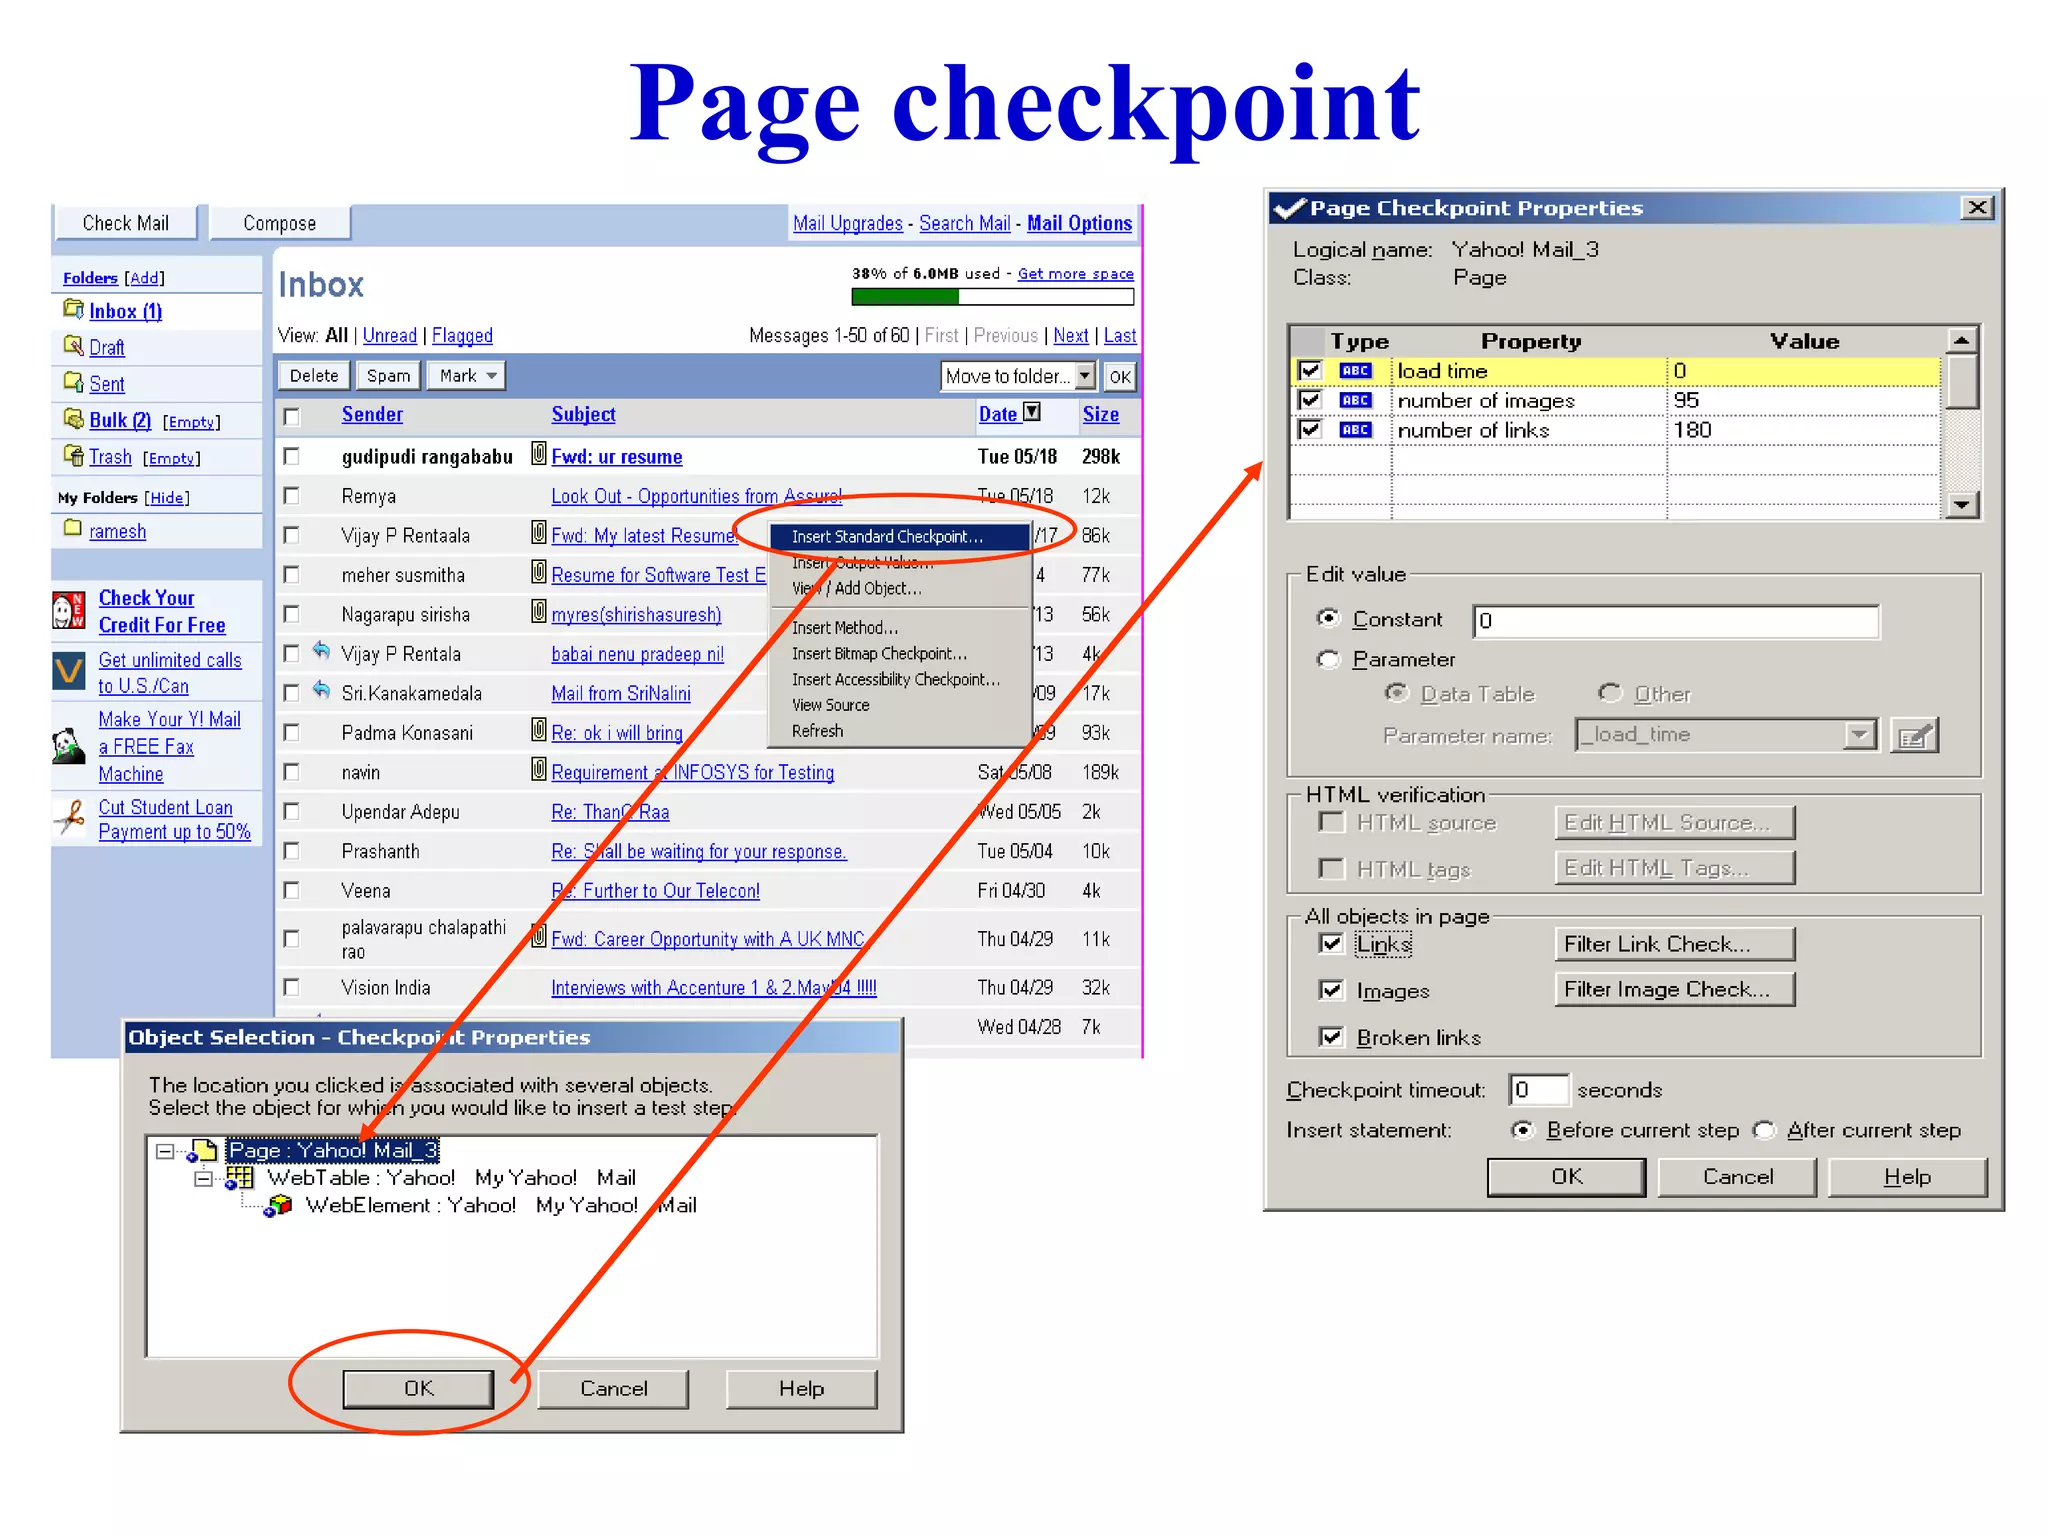Viewport: 2048px width, 1536px height.
Task: Collapse the Page : Yahoo! Mail_3 tree node
Action: point(165,1152)
